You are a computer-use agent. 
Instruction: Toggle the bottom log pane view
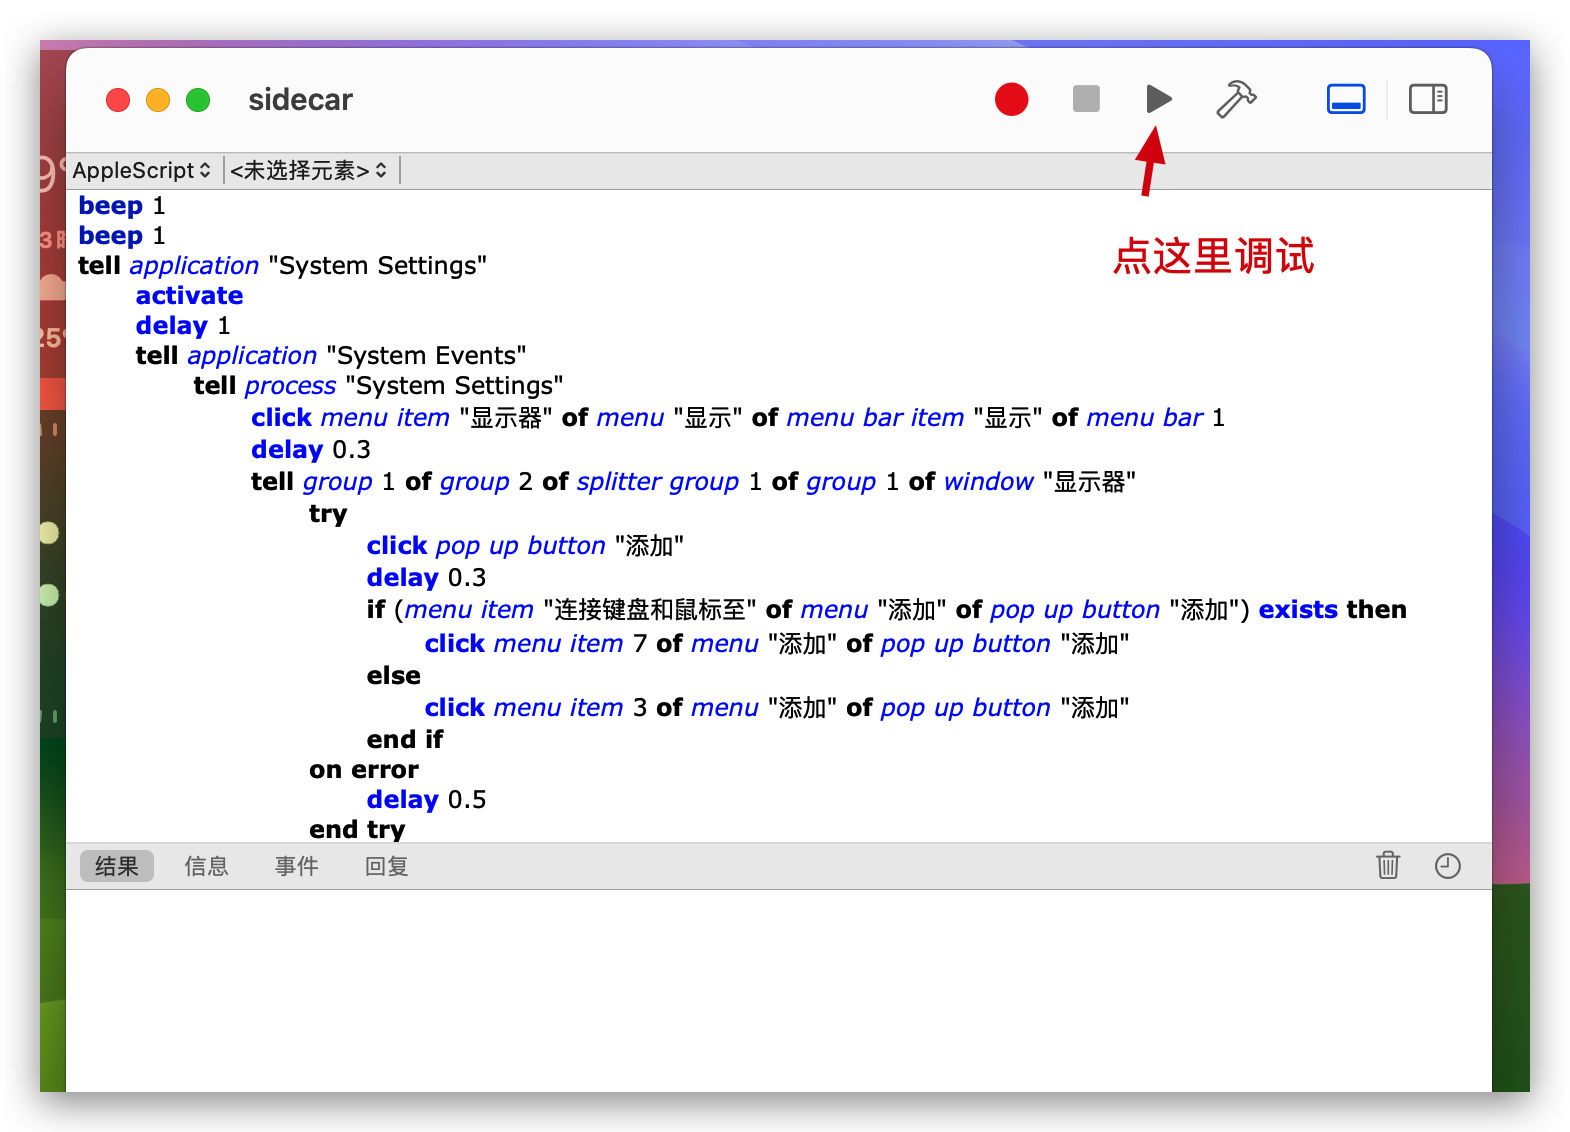(x=1346, y=99)
